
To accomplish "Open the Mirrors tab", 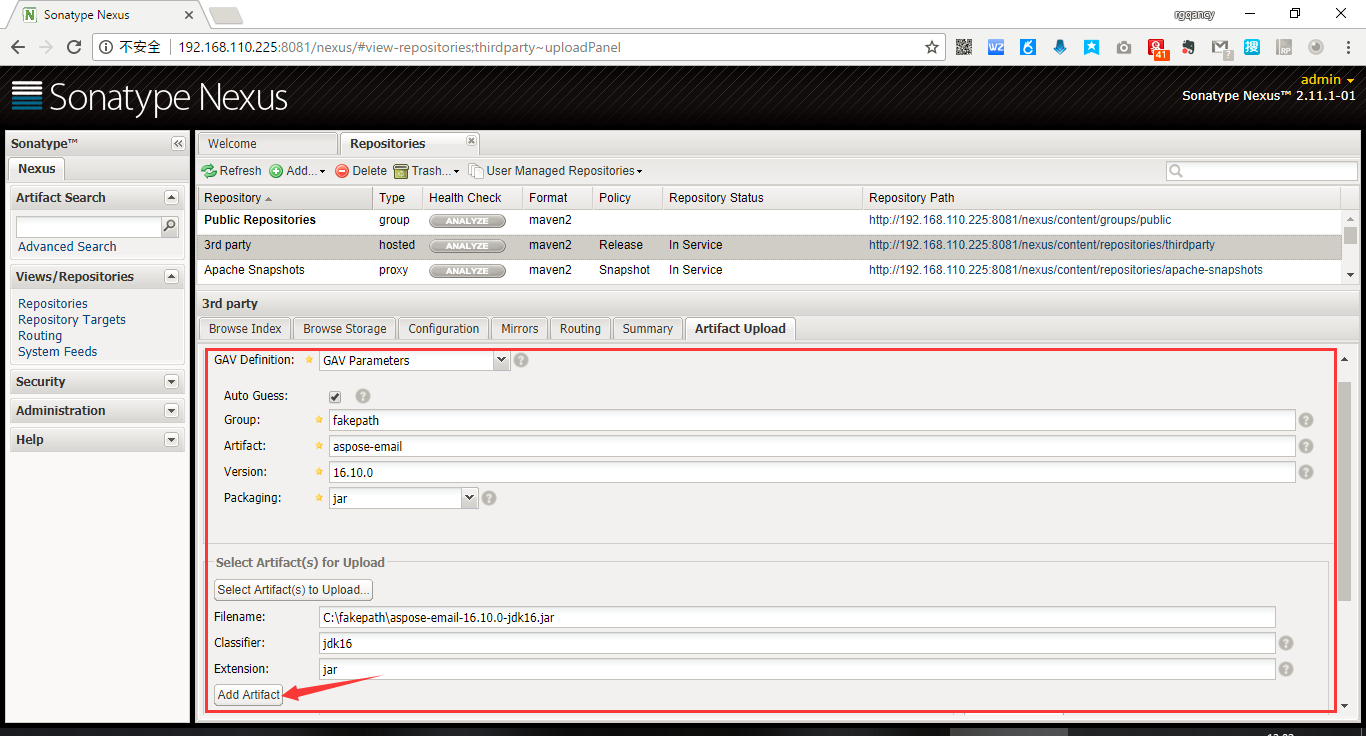I will coord(520,329).
